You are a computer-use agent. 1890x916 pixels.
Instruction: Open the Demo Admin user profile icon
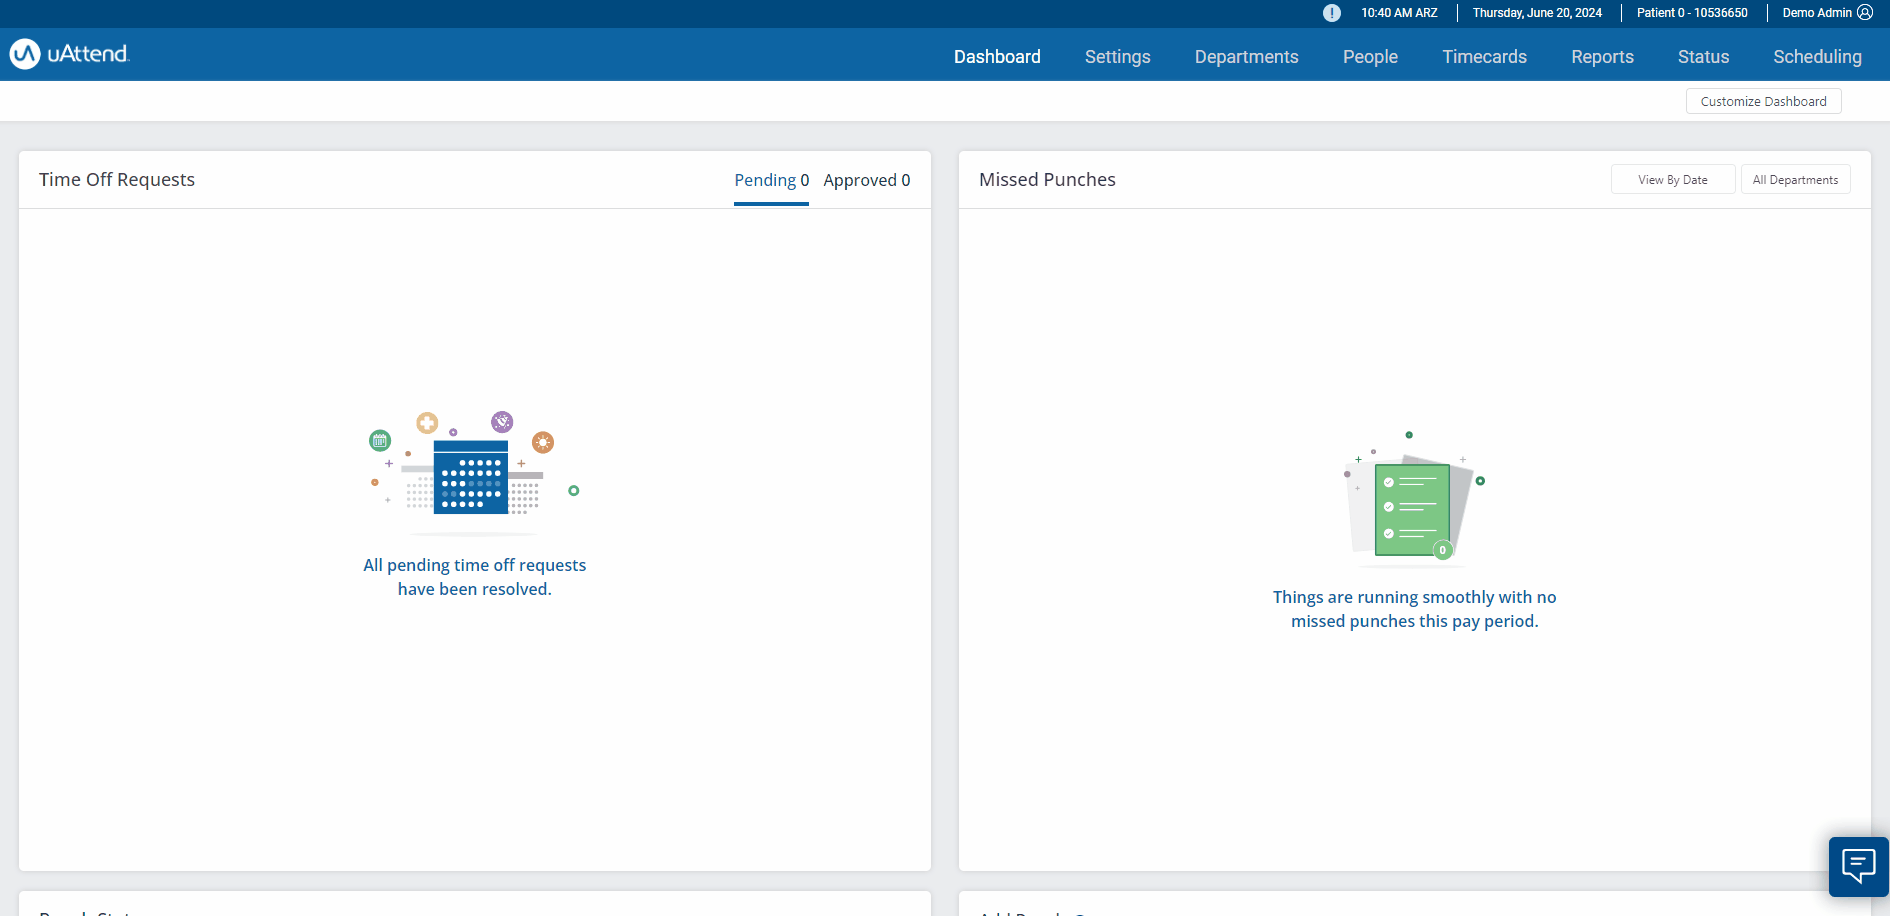point(1865,13)
